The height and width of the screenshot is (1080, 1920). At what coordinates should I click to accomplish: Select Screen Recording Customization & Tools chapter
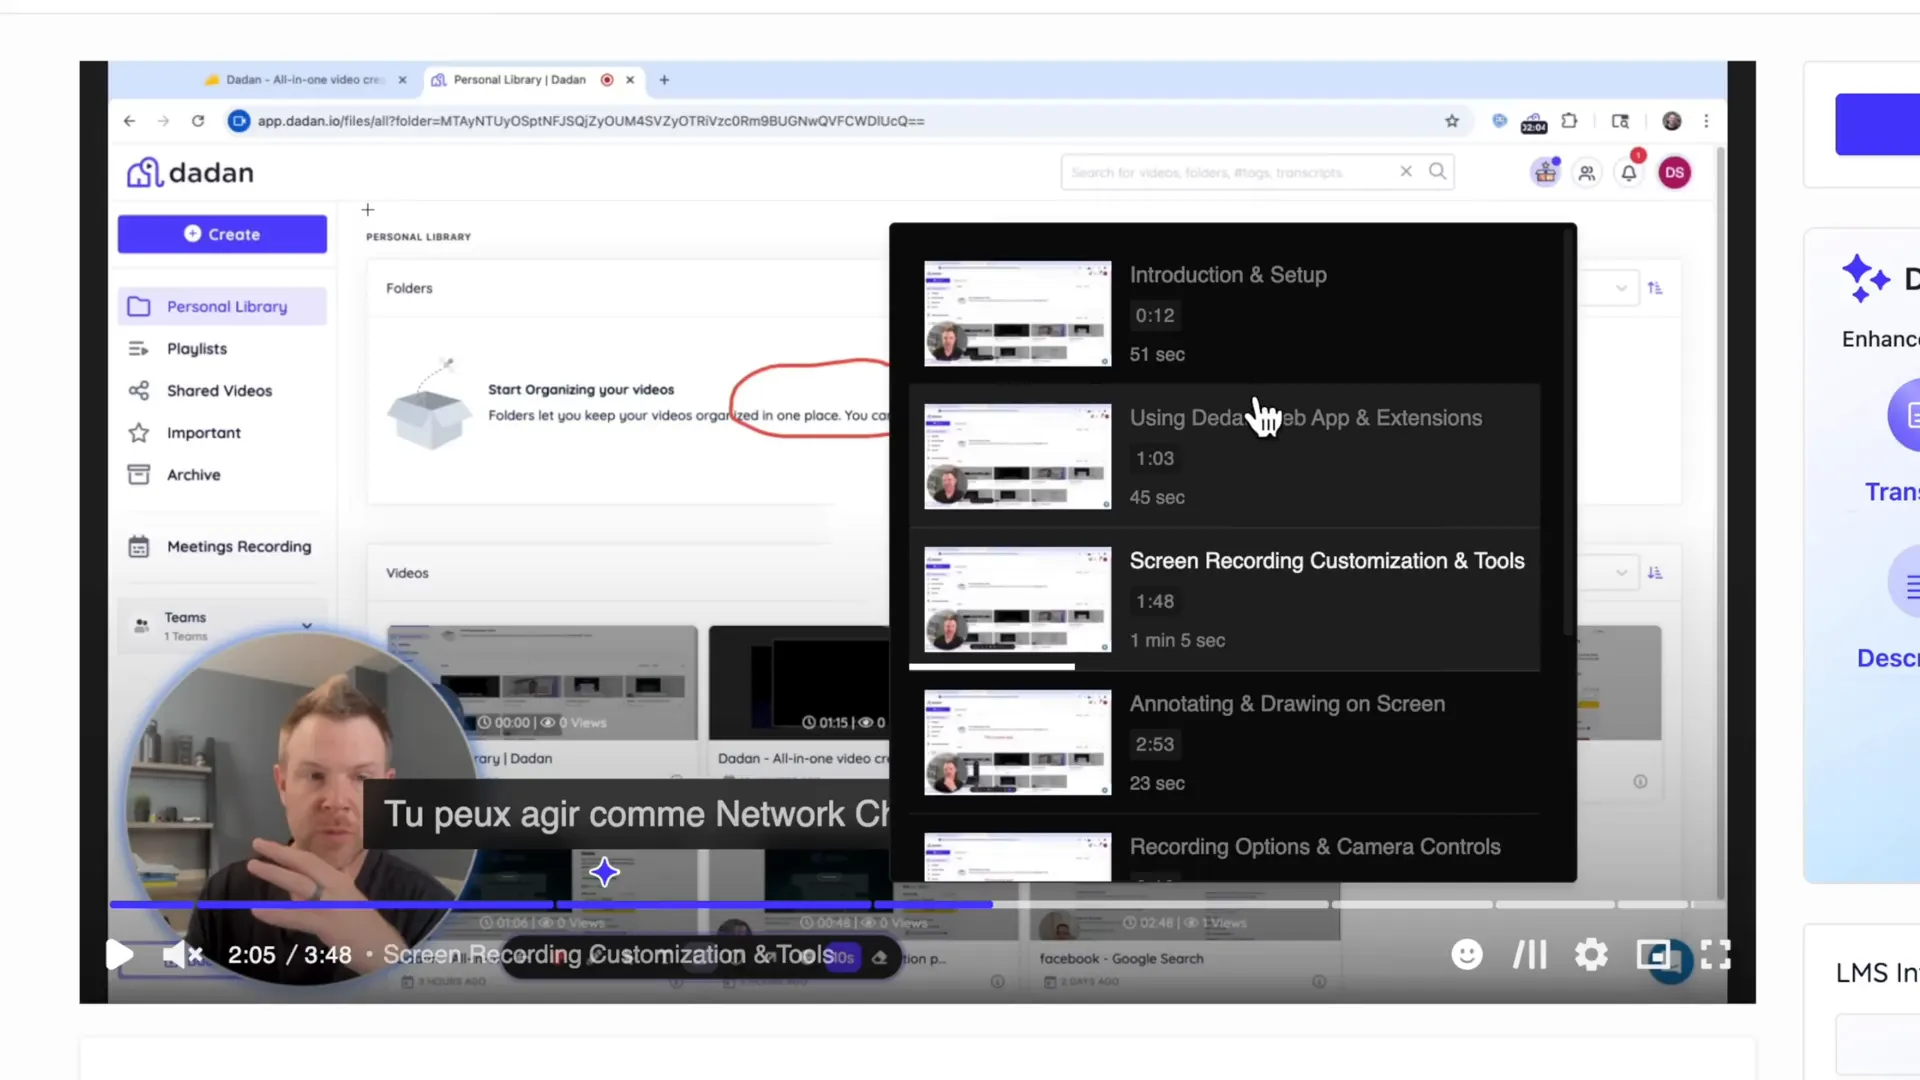coord(1225,599)
